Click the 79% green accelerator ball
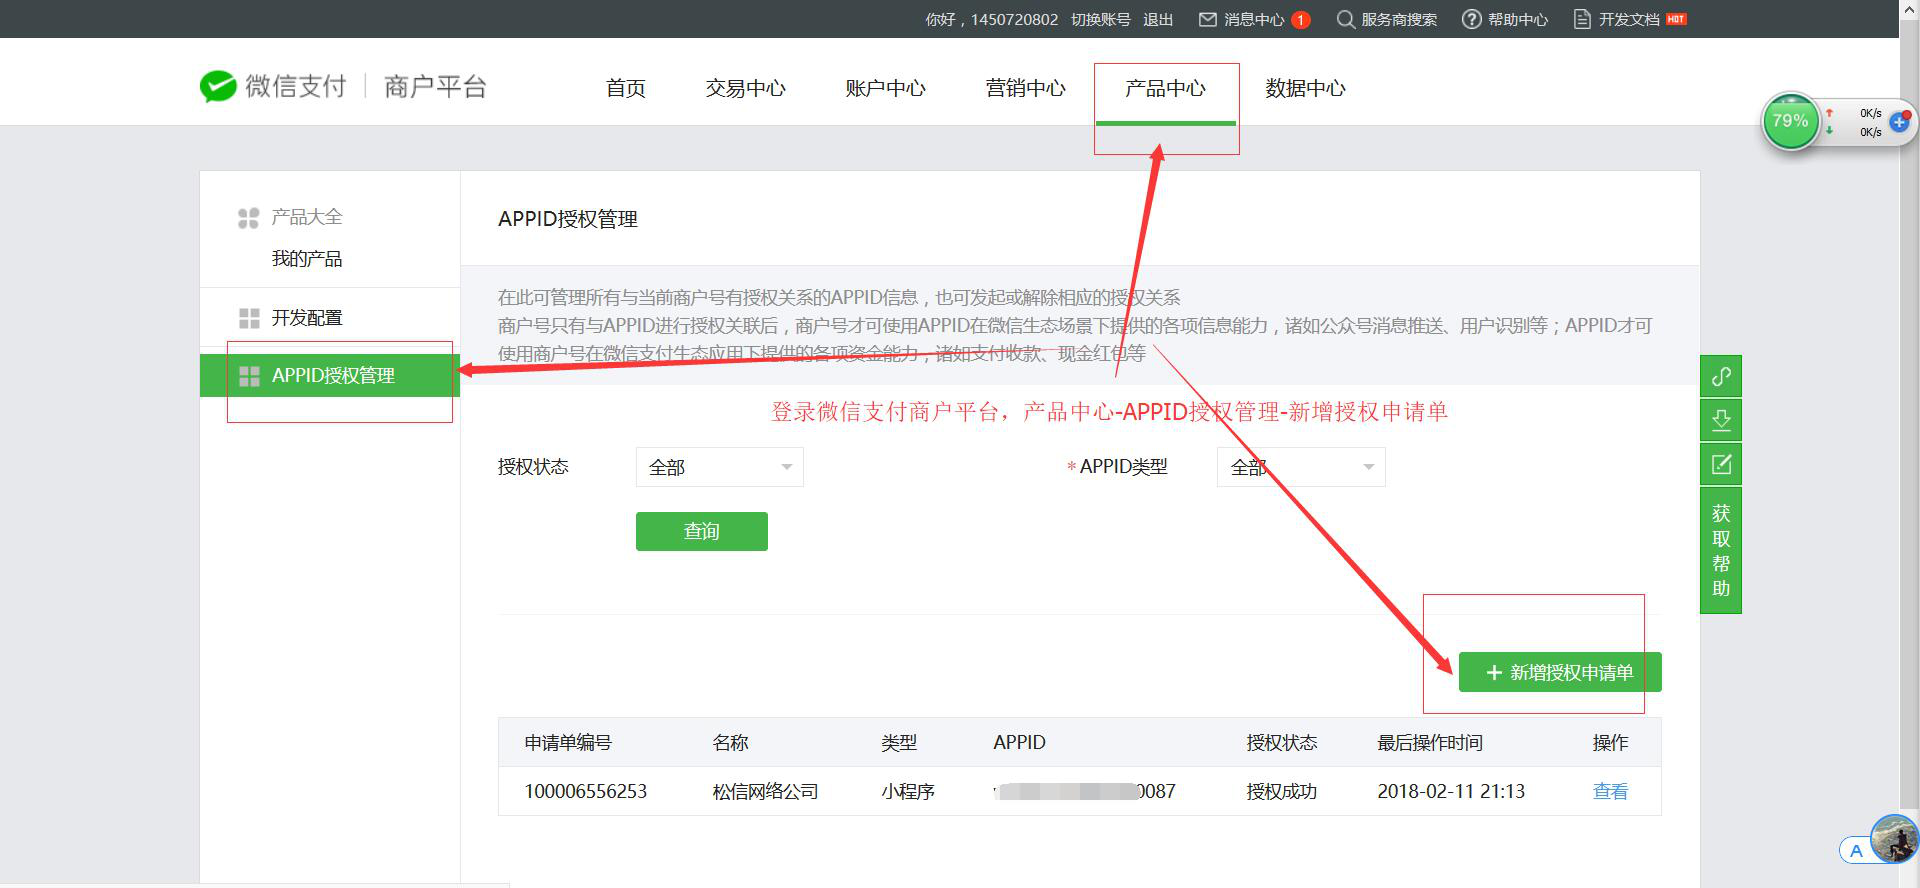Viewport: 1920px width, 888px height. [x=1790, y=122]
